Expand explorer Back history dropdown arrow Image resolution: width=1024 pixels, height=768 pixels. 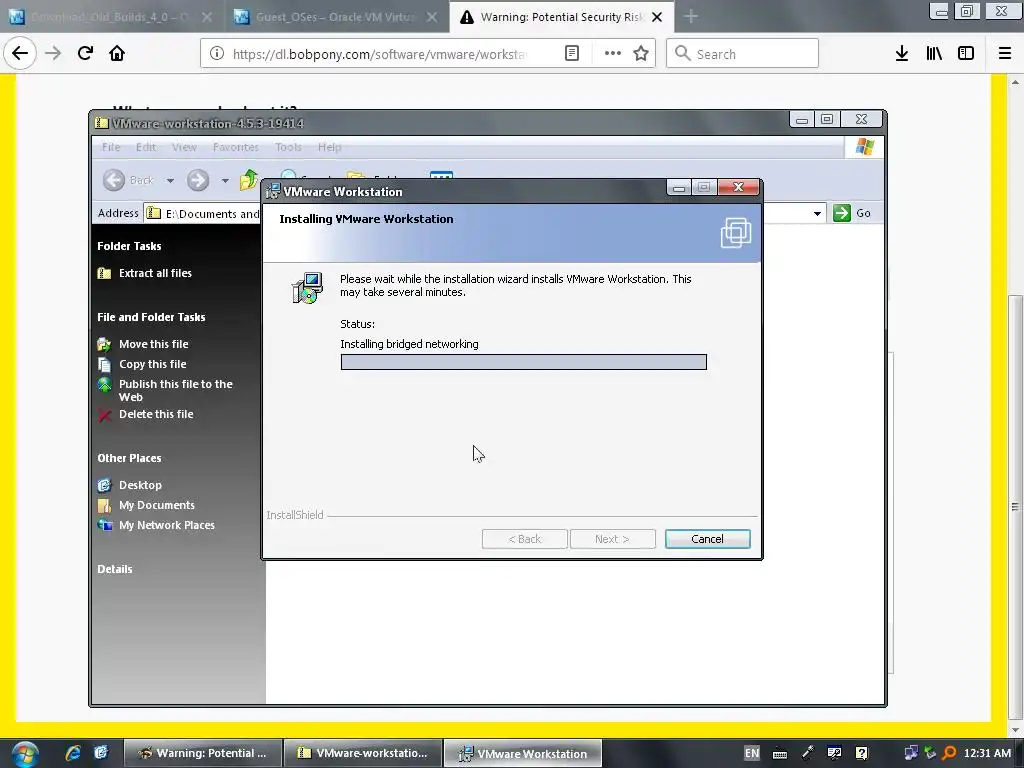tap(170, 180)
